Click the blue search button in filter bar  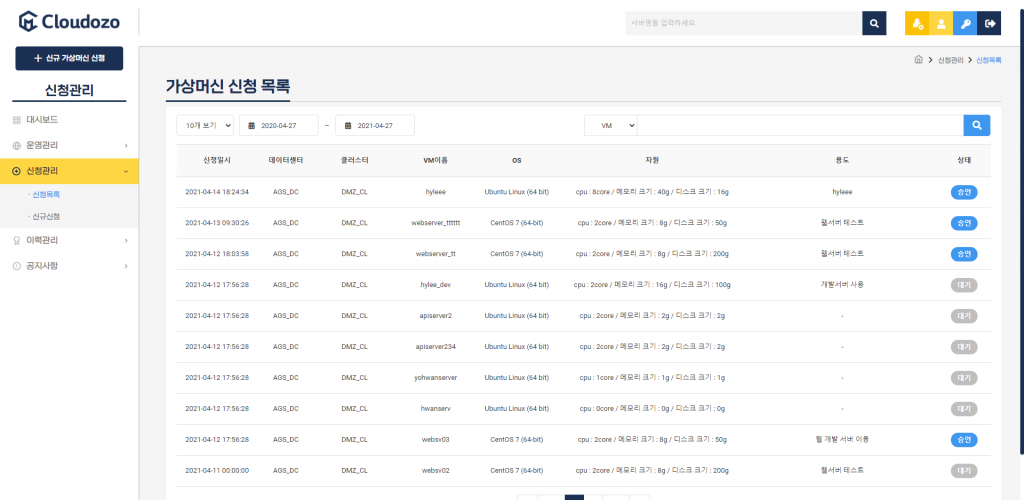point(977,125)
